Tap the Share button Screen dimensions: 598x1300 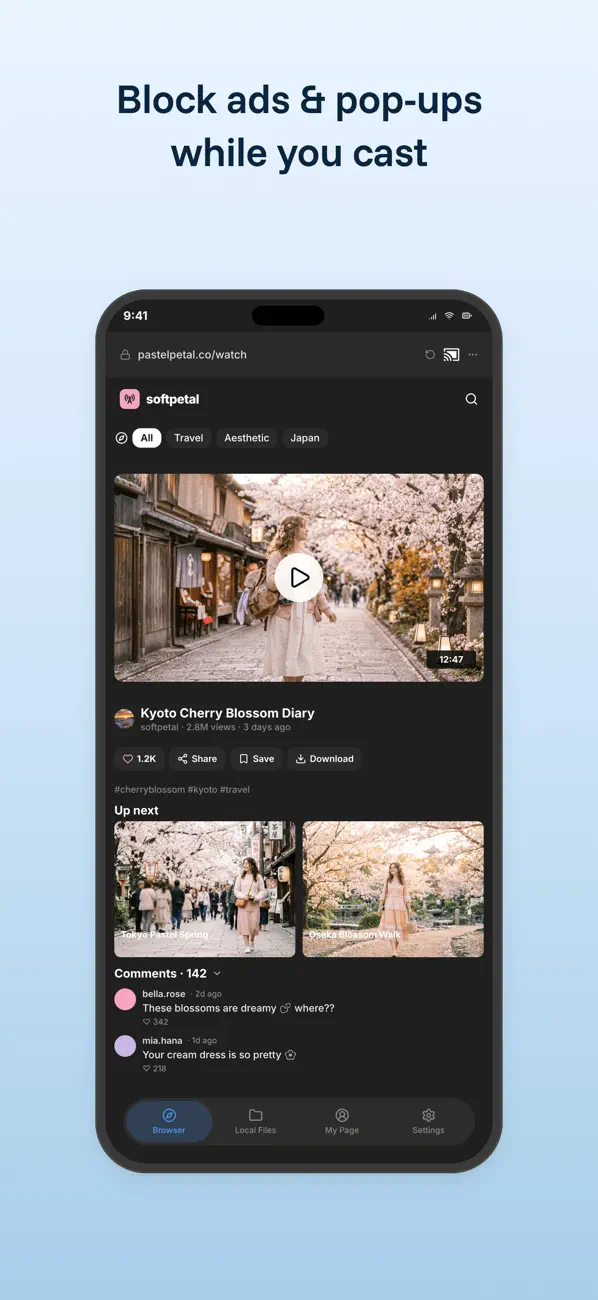coord(197,759)
